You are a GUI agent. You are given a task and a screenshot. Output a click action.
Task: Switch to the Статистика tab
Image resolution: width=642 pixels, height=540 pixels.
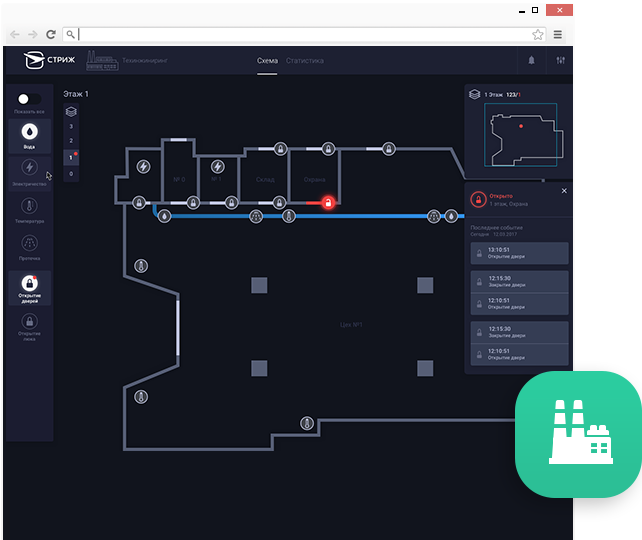(305, 61)
